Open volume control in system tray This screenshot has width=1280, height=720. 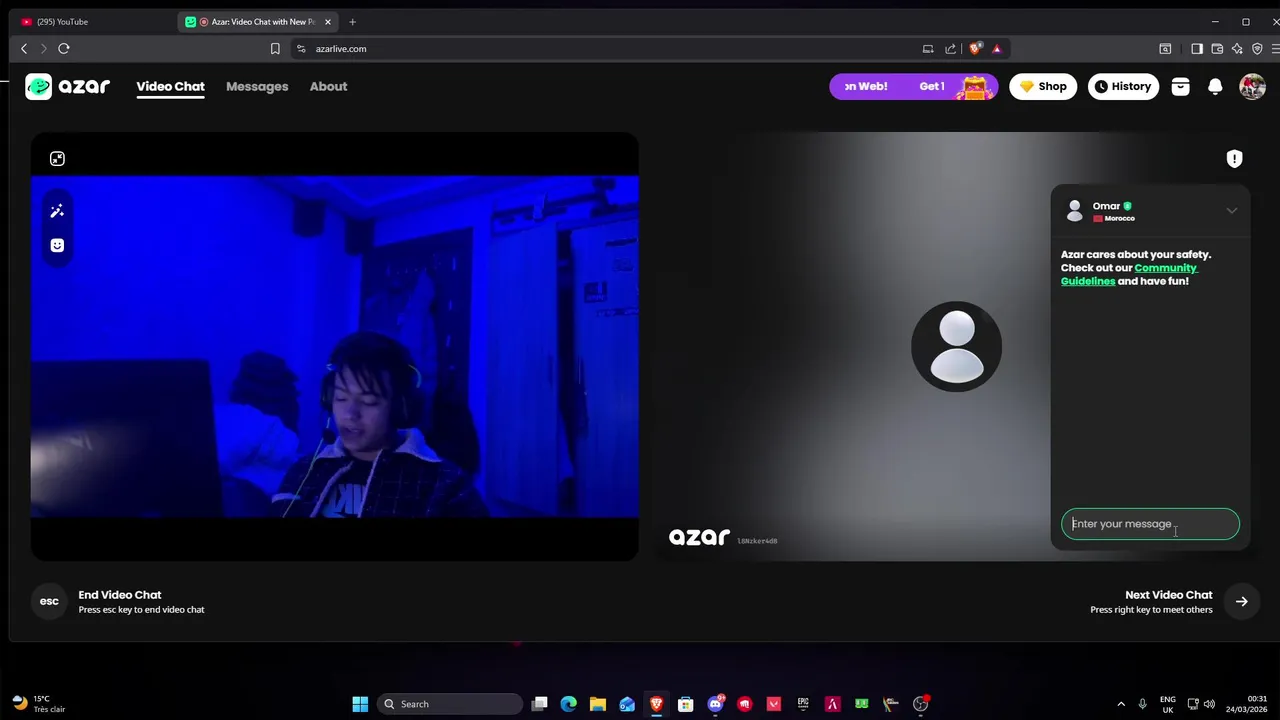click(1210, 704)
